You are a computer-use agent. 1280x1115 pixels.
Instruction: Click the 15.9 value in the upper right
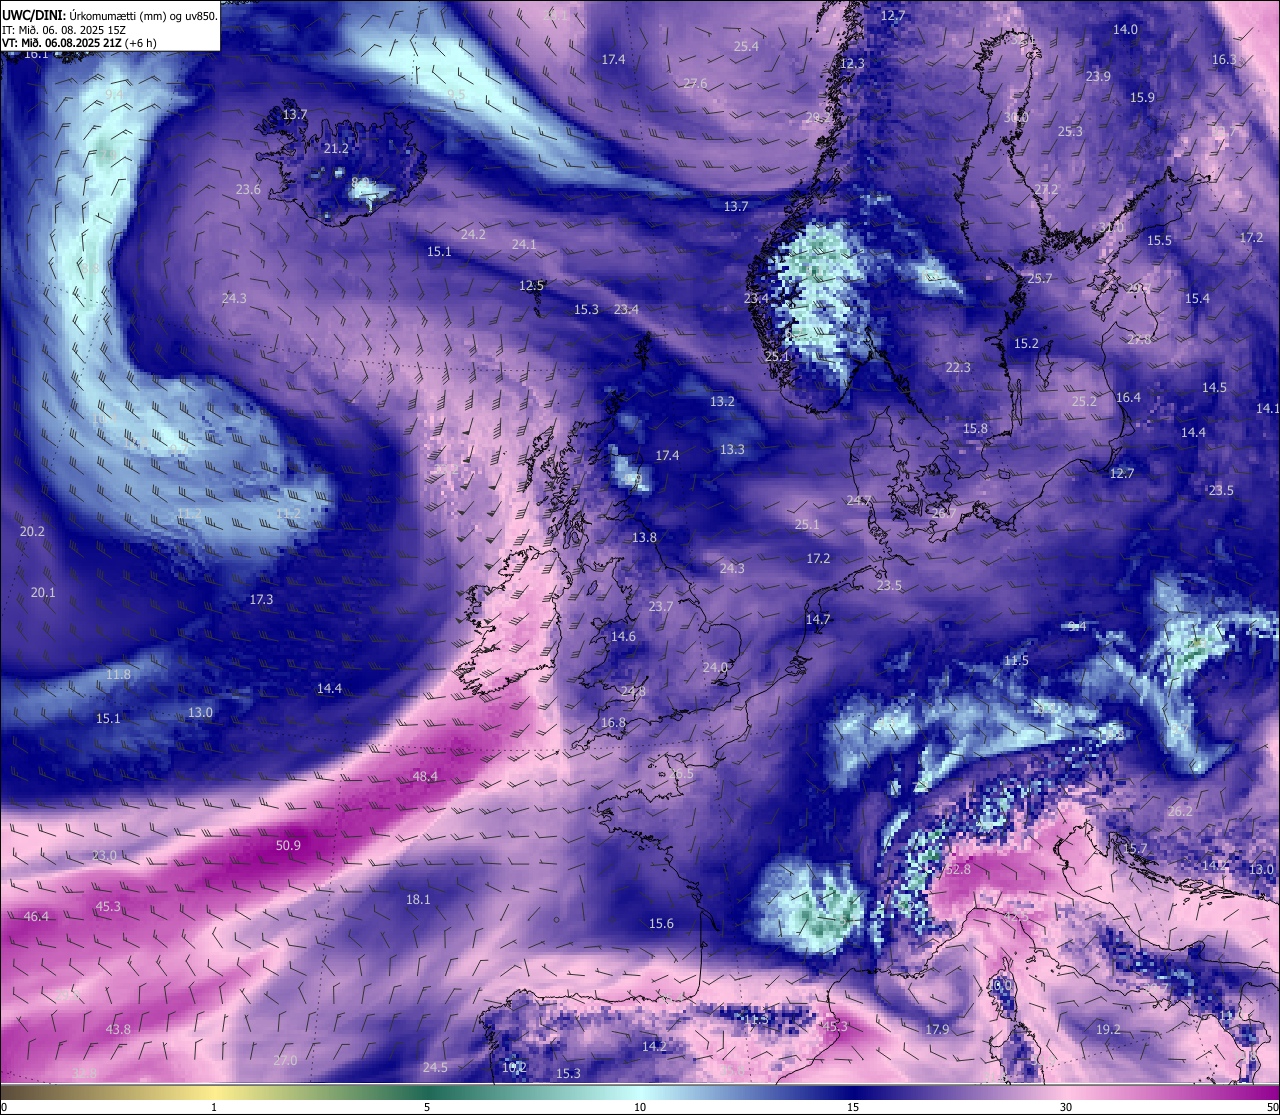(1142, 97)
